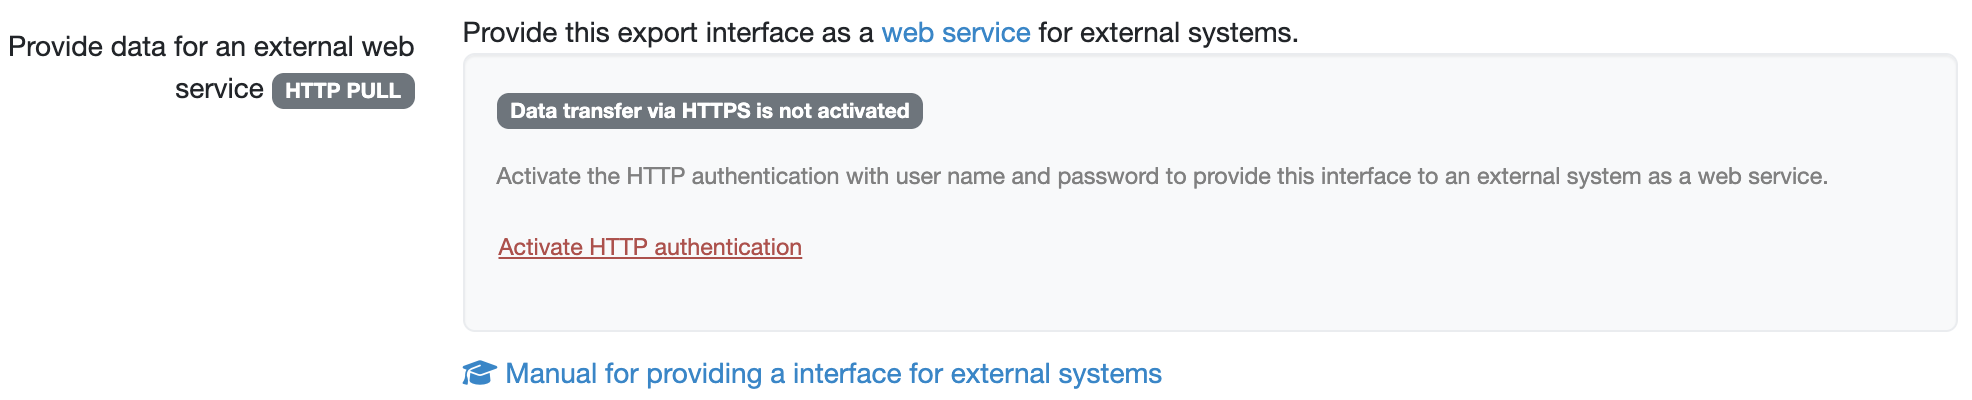
Task: Click the HTTP PULL badge
Action: click(343, 91)
